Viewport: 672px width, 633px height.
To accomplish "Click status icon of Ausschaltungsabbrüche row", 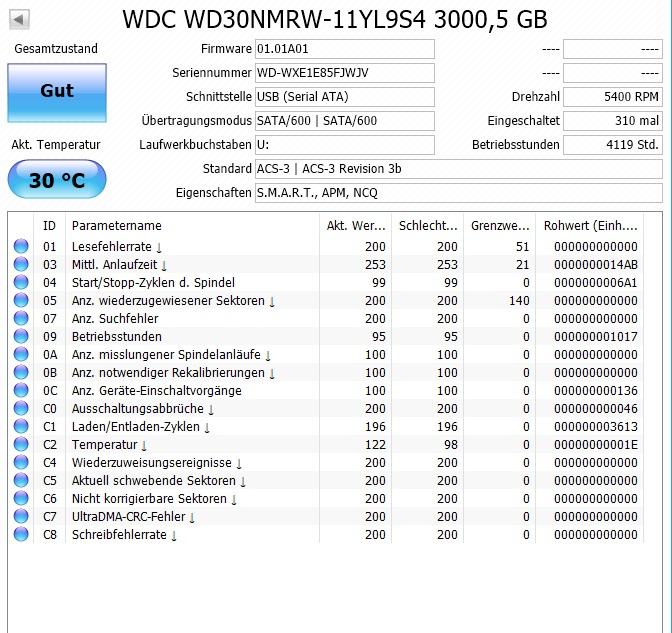I will 21,408.
